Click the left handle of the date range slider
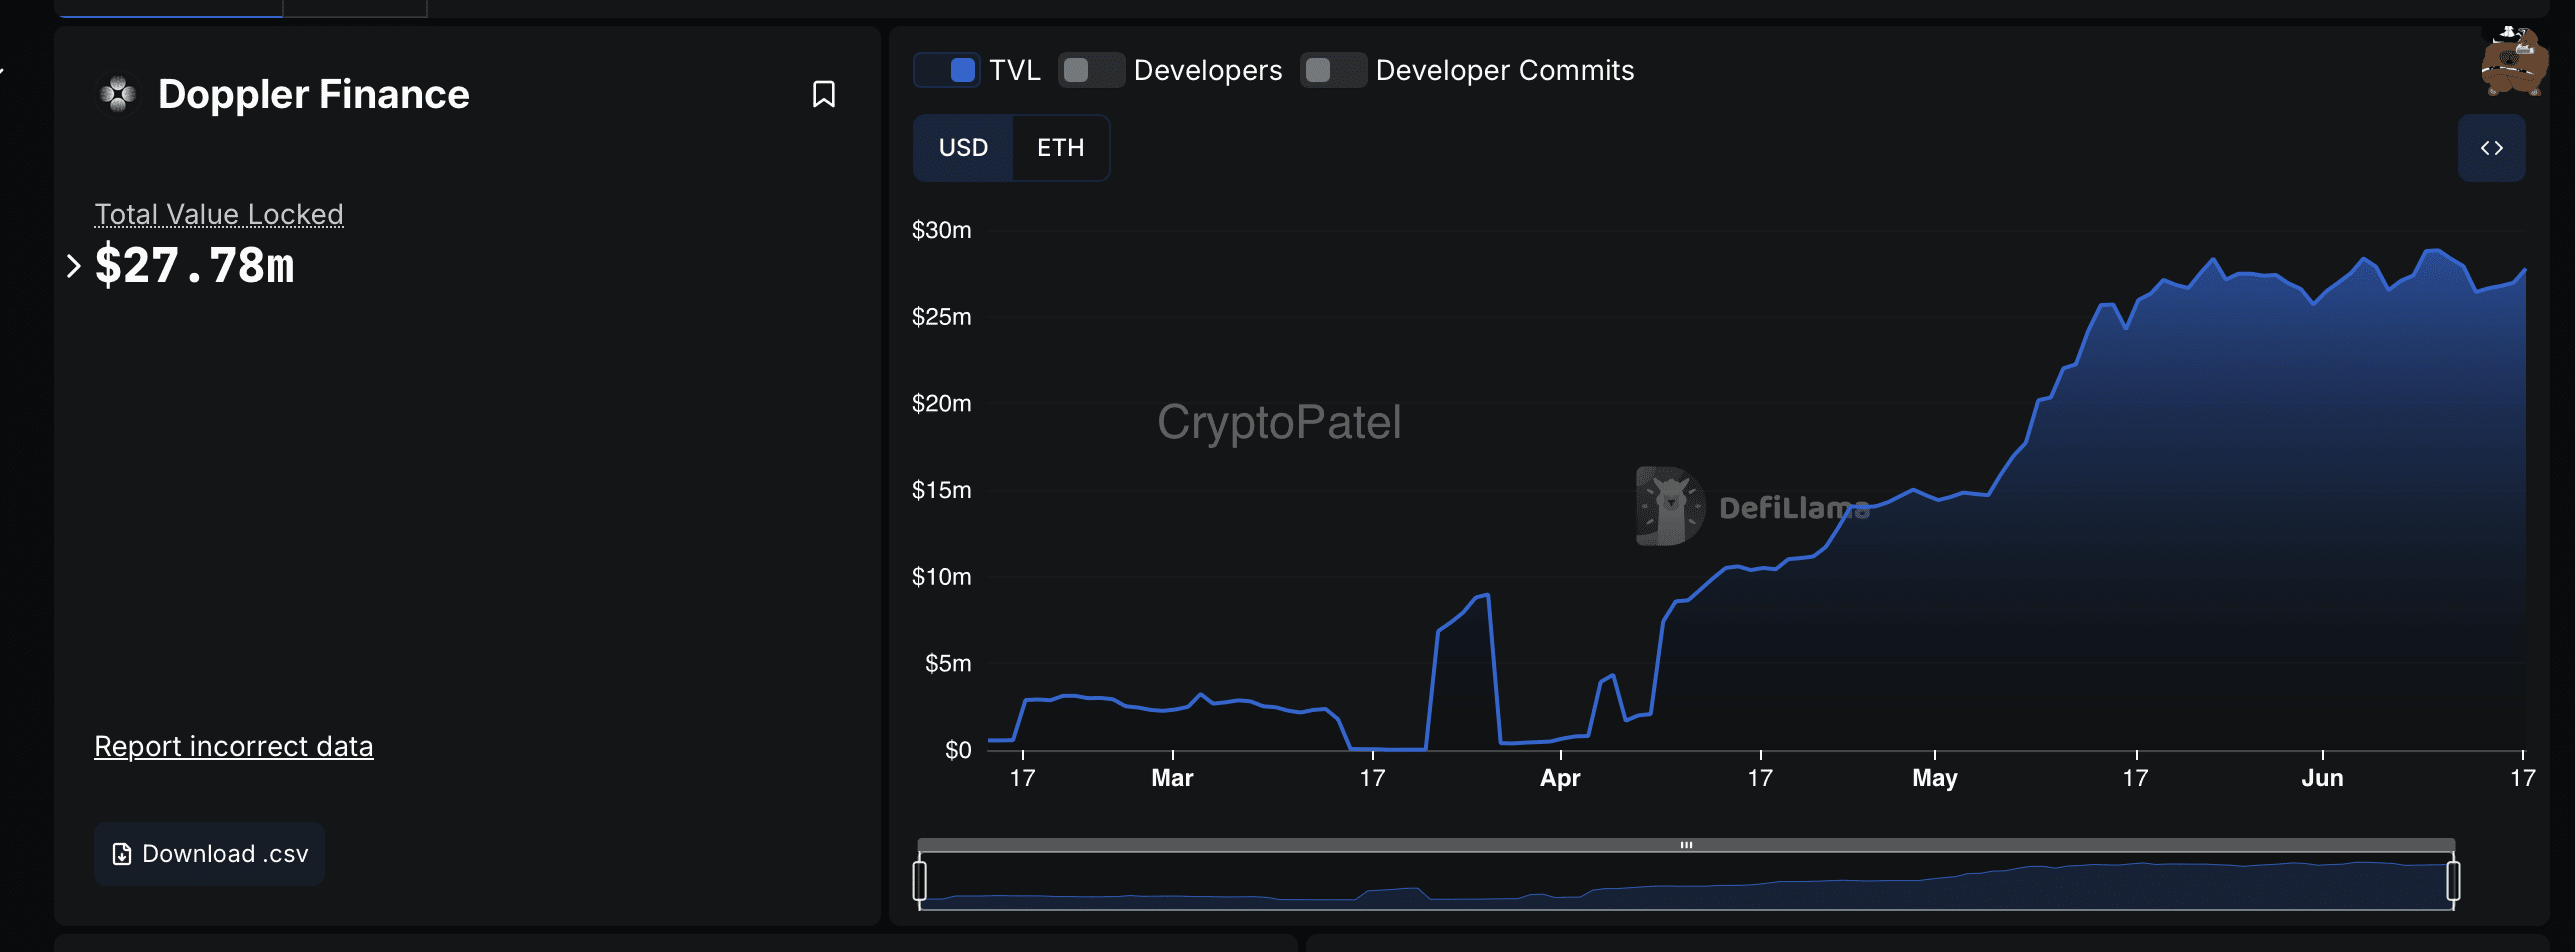The width and height of the screenshot is (2575, 952). [x=920, y=881]
